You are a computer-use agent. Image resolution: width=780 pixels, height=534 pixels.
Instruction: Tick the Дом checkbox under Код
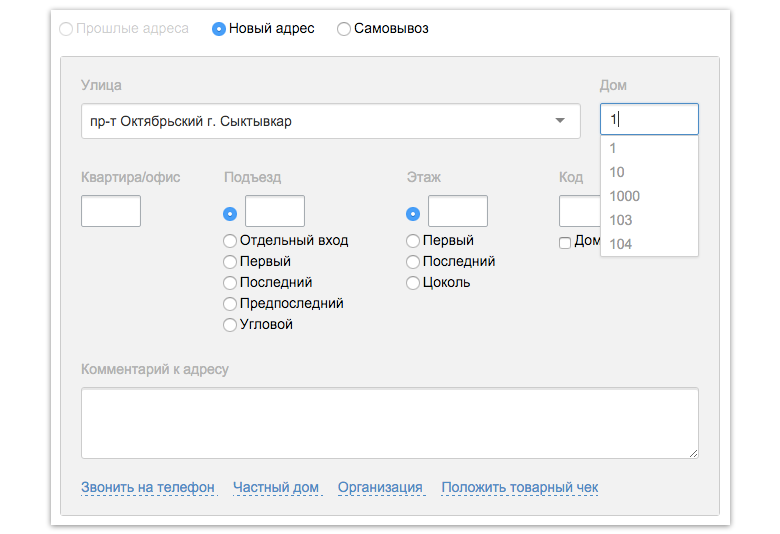[565, 243]
